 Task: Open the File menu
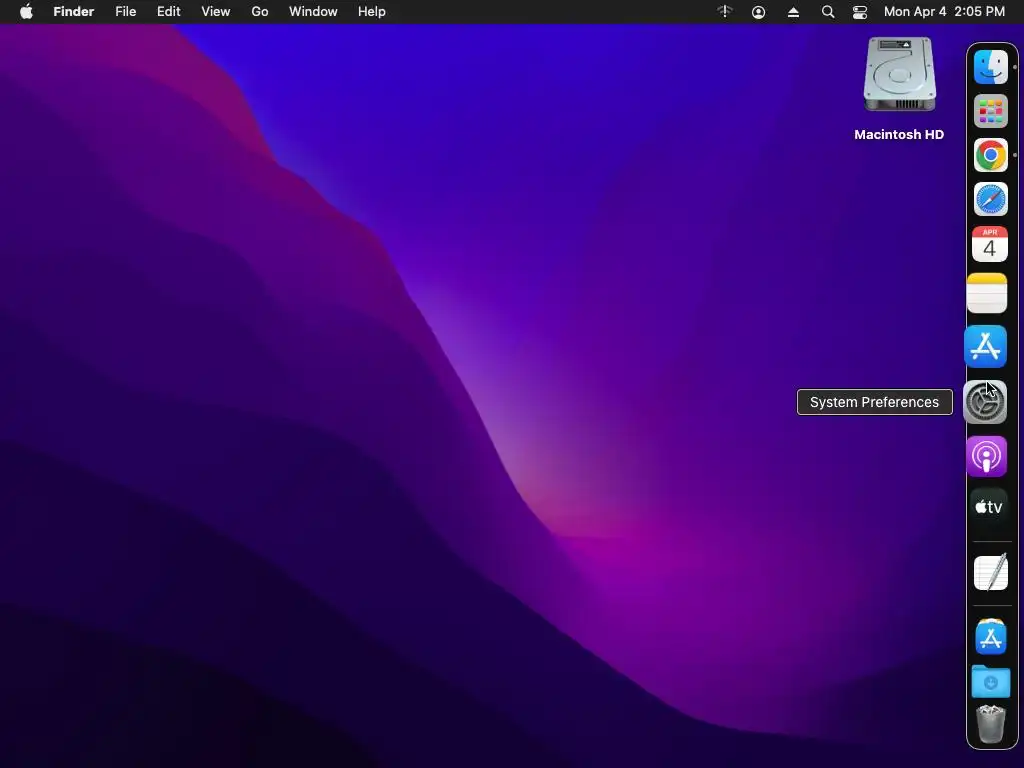(125, 12)
